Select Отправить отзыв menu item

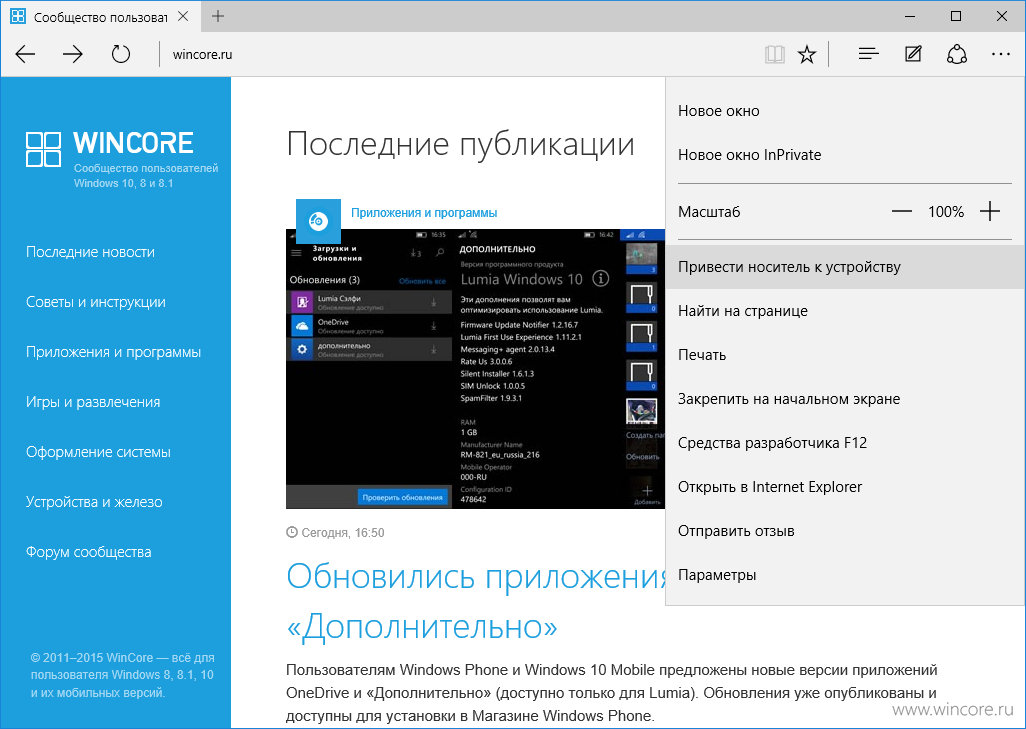pos(845,531)
